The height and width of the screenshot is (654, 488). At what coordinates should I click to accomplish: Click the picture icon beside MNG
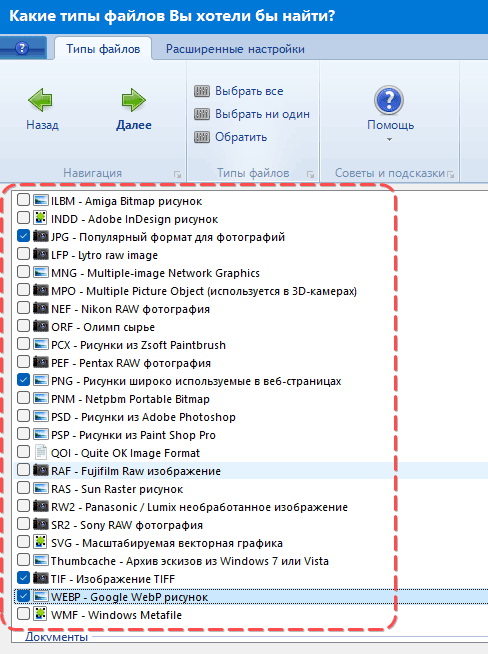[40, 272]
